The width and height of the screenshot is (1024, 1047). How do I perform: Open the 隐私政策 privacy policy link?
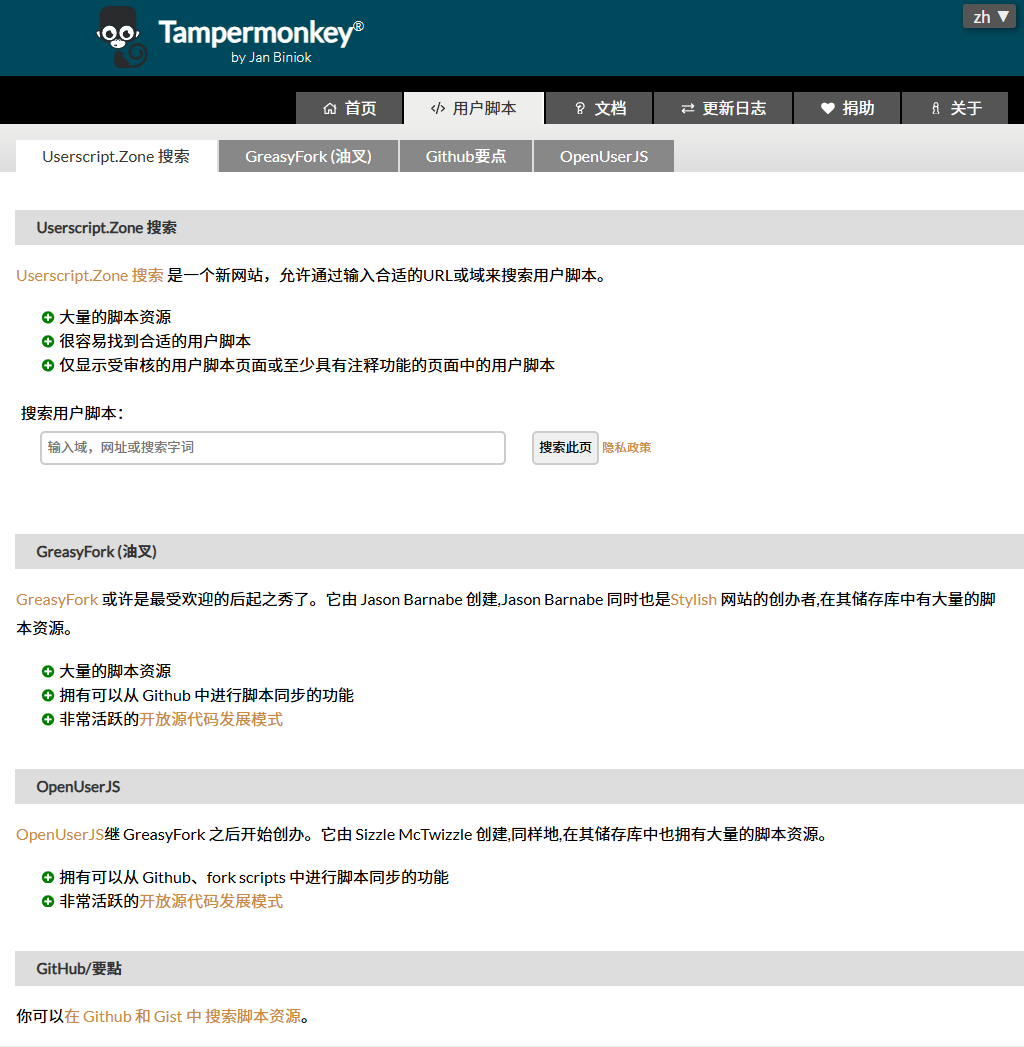tap(627, 448)
